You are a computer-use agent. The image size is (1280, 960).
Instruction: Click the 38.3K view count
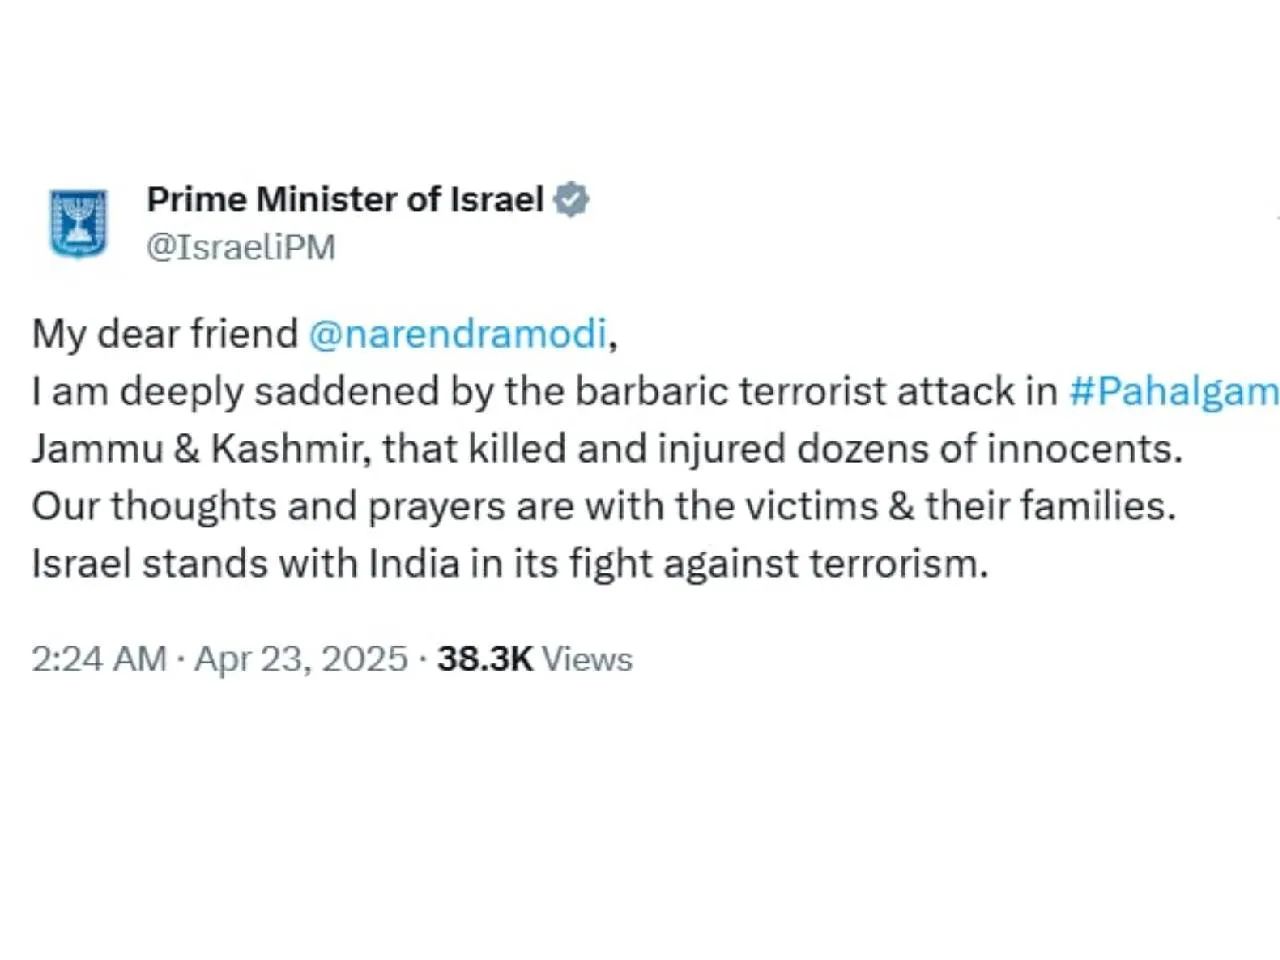point(485,659)
